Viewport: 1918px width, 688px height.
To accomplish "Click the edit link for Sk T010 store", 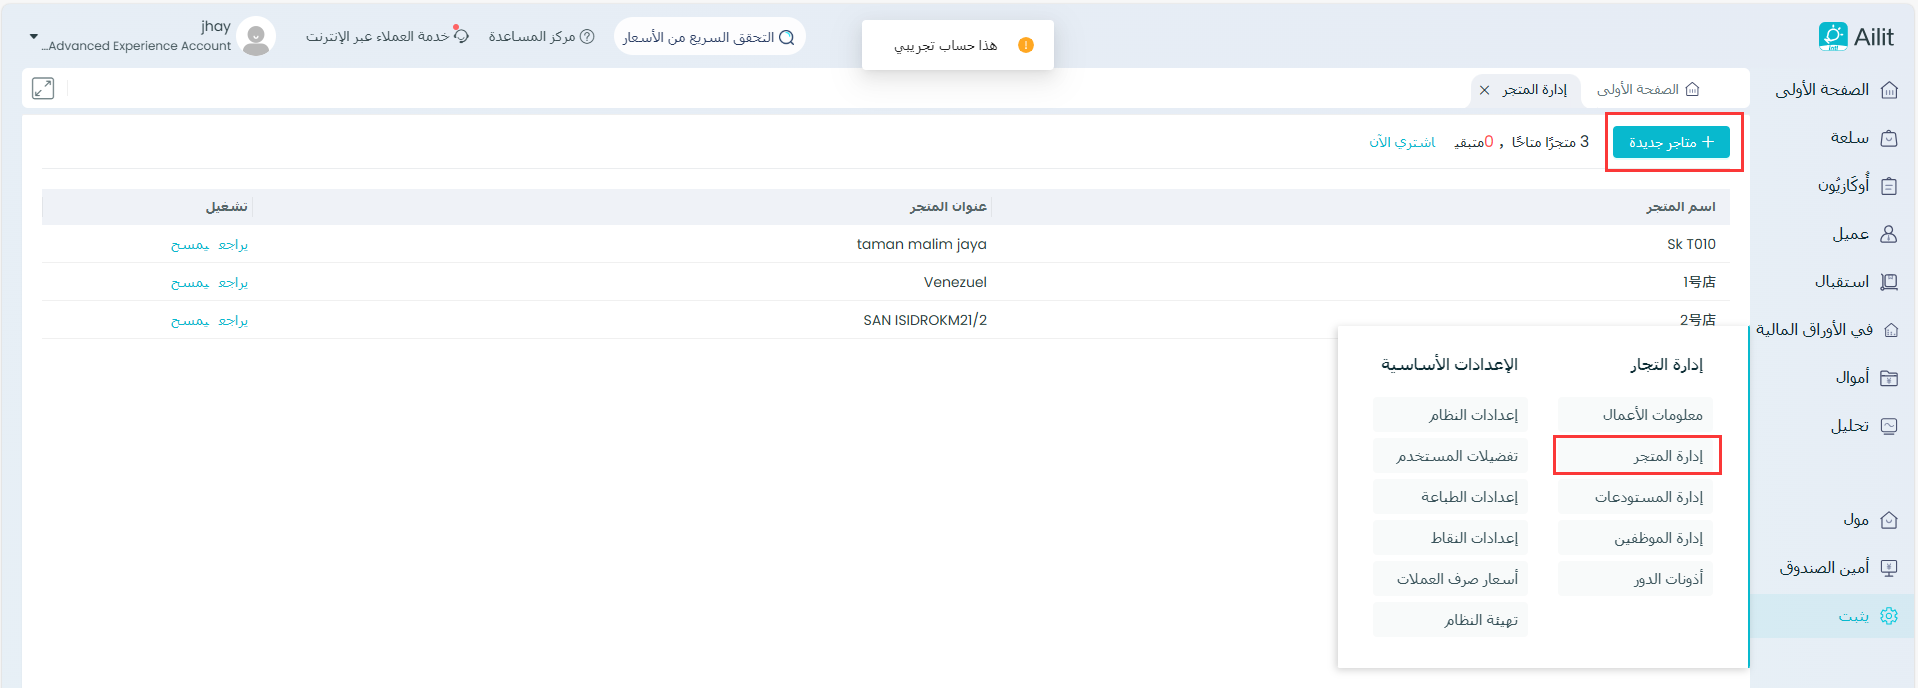I will 233,245.
